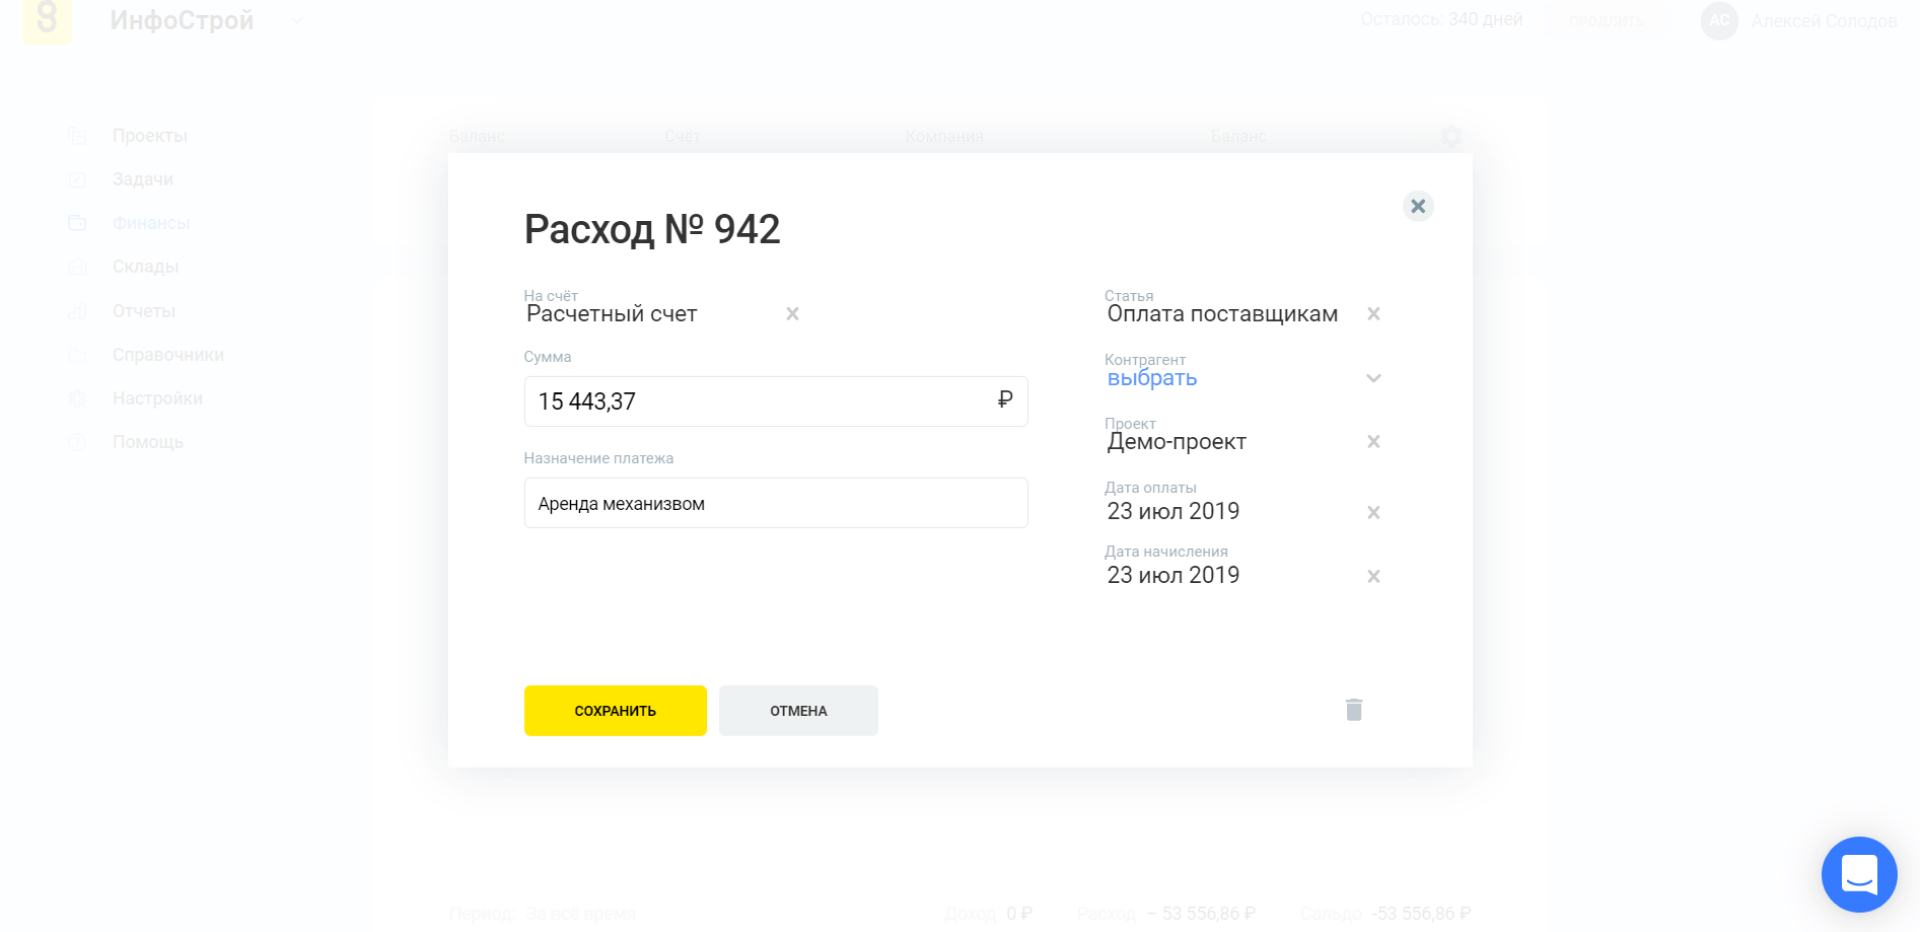1920x932 pixels.
Task: Click the СОХРАНИТЬ button
Action: [615, 711]
